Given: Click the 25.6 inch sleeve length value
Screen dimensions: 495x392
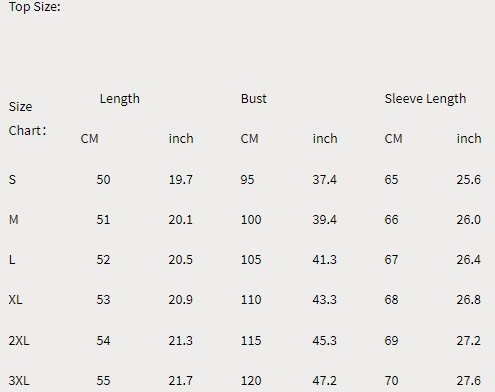Looking at the screenshot, I should click(469, 180).
